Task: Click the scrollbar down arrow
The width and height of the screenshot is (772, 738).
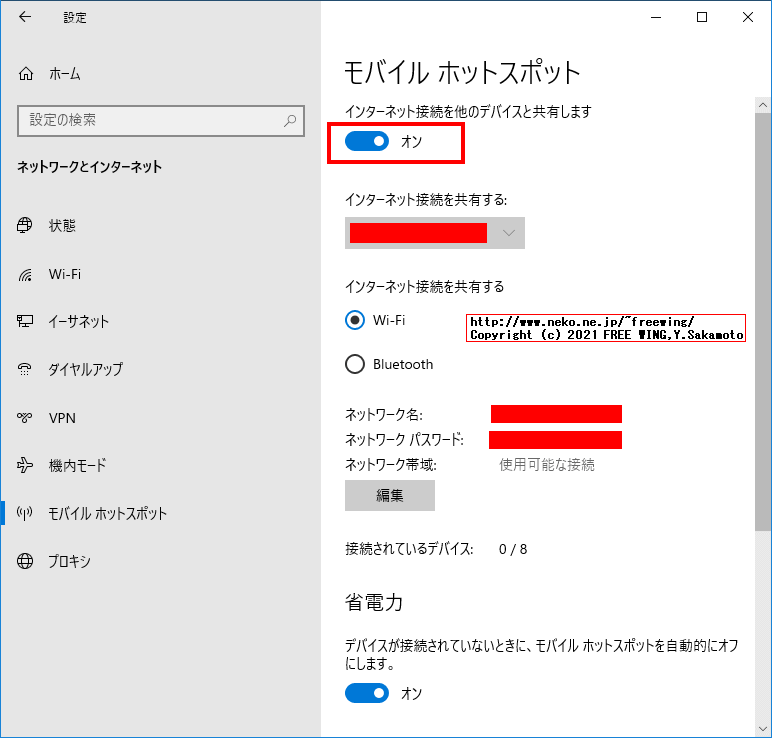Action: [763, 729]
